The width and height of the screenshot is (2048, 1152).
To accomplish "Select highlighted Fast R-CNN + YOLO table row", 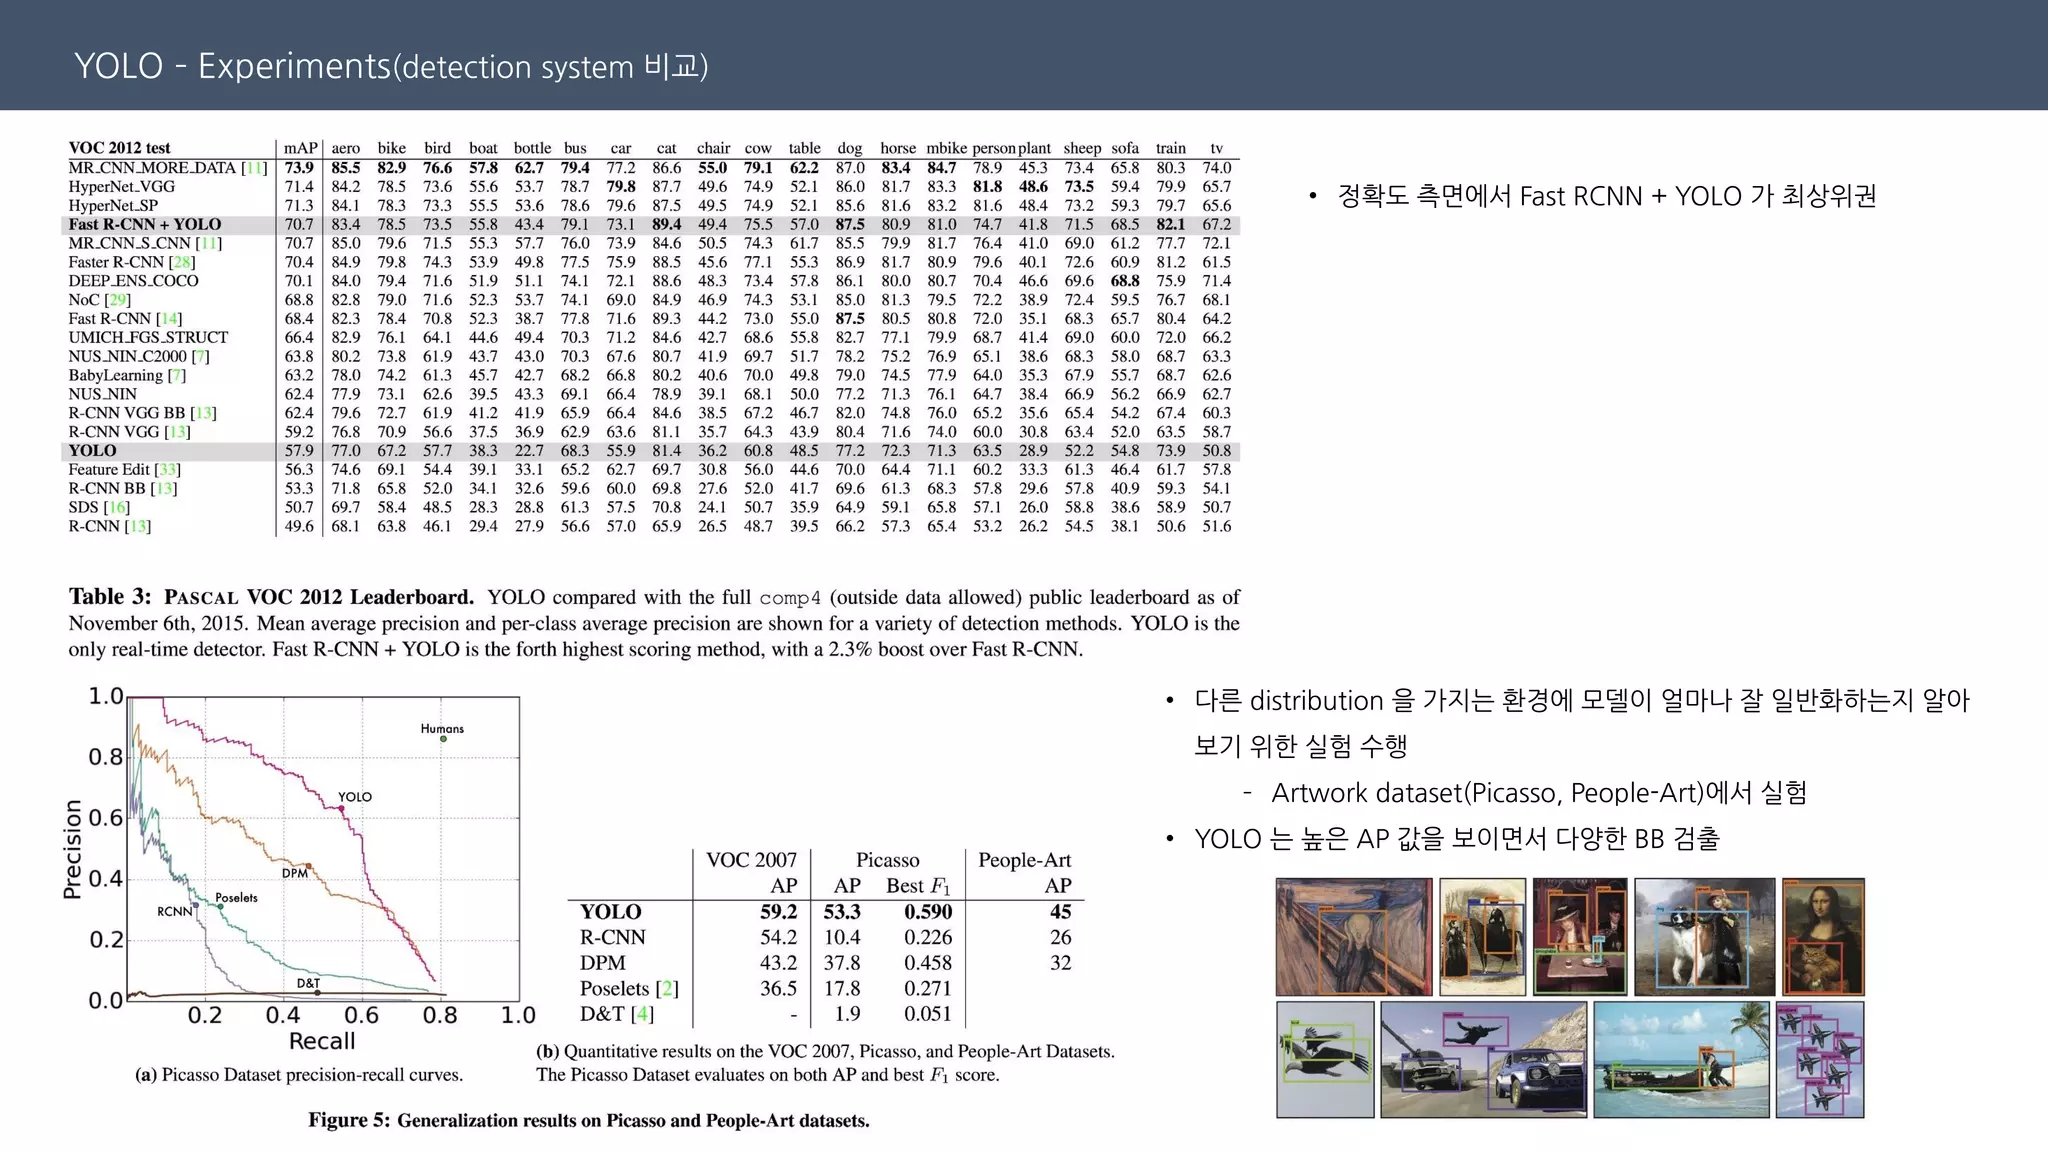I will (x=145, y=225).
